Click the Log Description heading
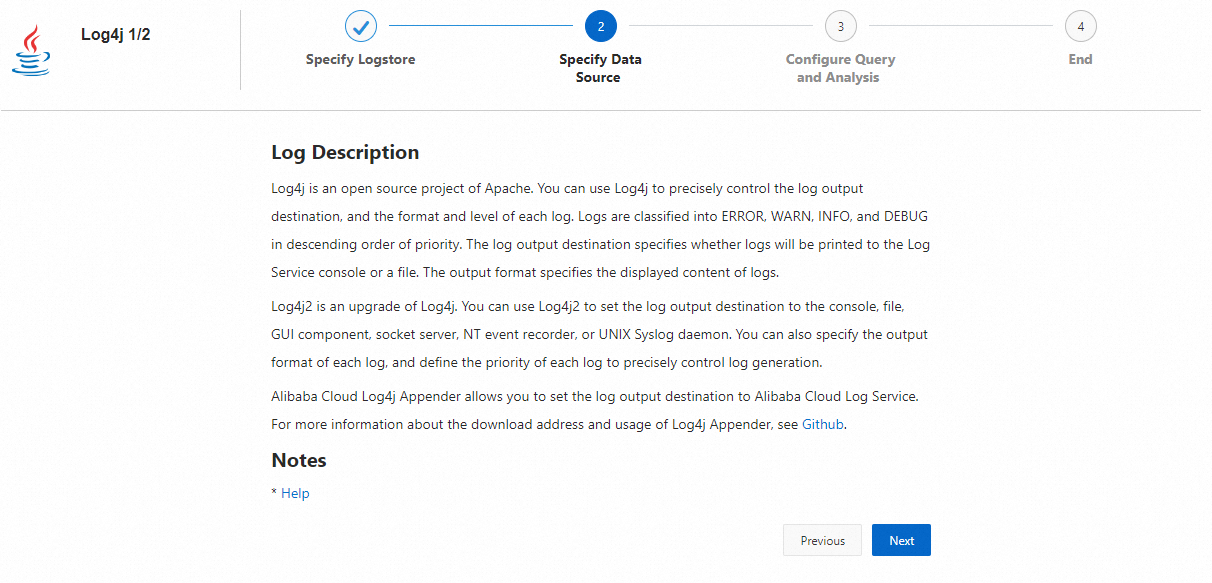The height and width of the screenshot is (583, 1212). (345, 153)
